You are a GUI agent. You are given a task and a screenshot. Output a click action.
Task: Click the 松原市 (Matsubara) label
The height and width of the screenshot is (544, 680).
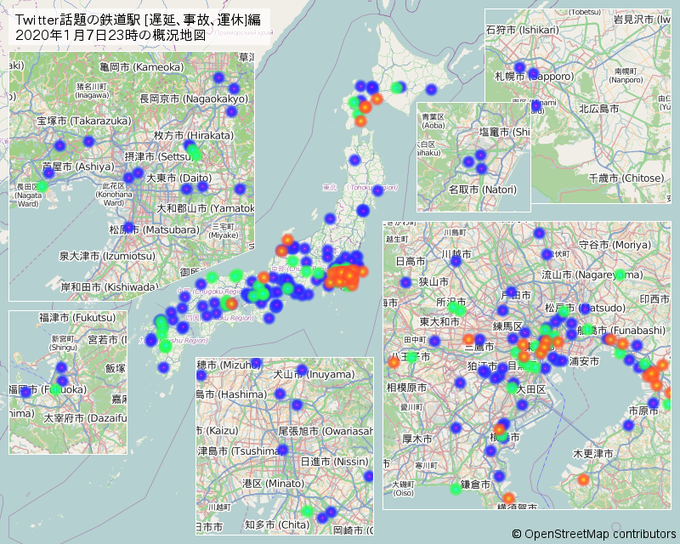(x=154, y=229)
